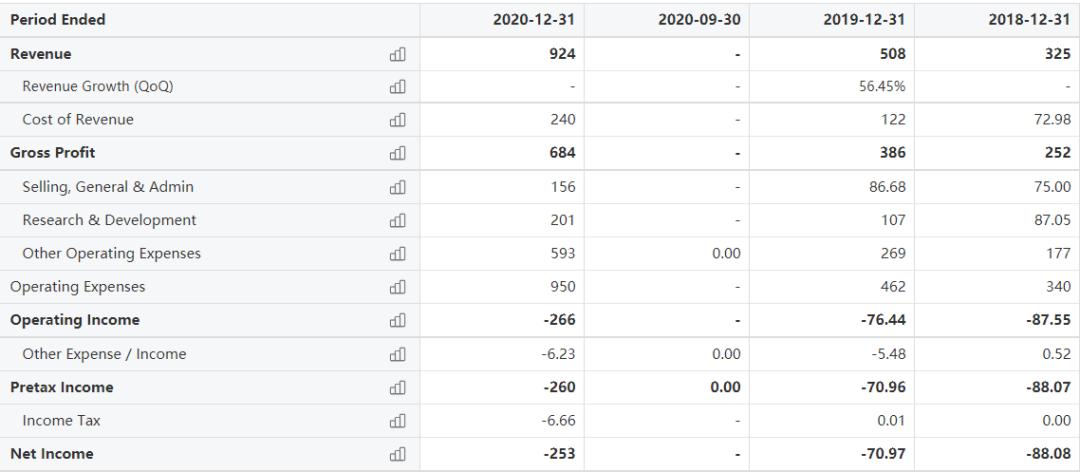Click the Operating Income chart icon
The image size is (1080, 472).
(397, 321)
